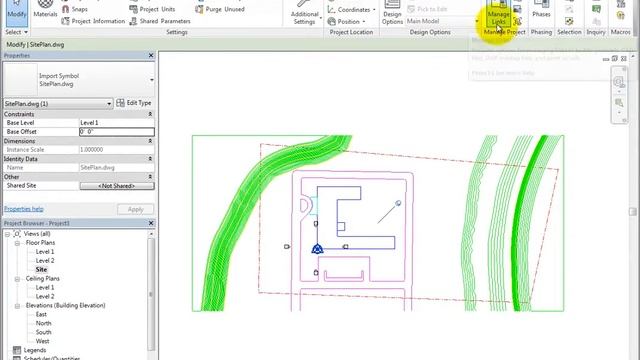Collapse the Ceiling Plans node
Screen dimensions: 640x360
click(17, 279)
